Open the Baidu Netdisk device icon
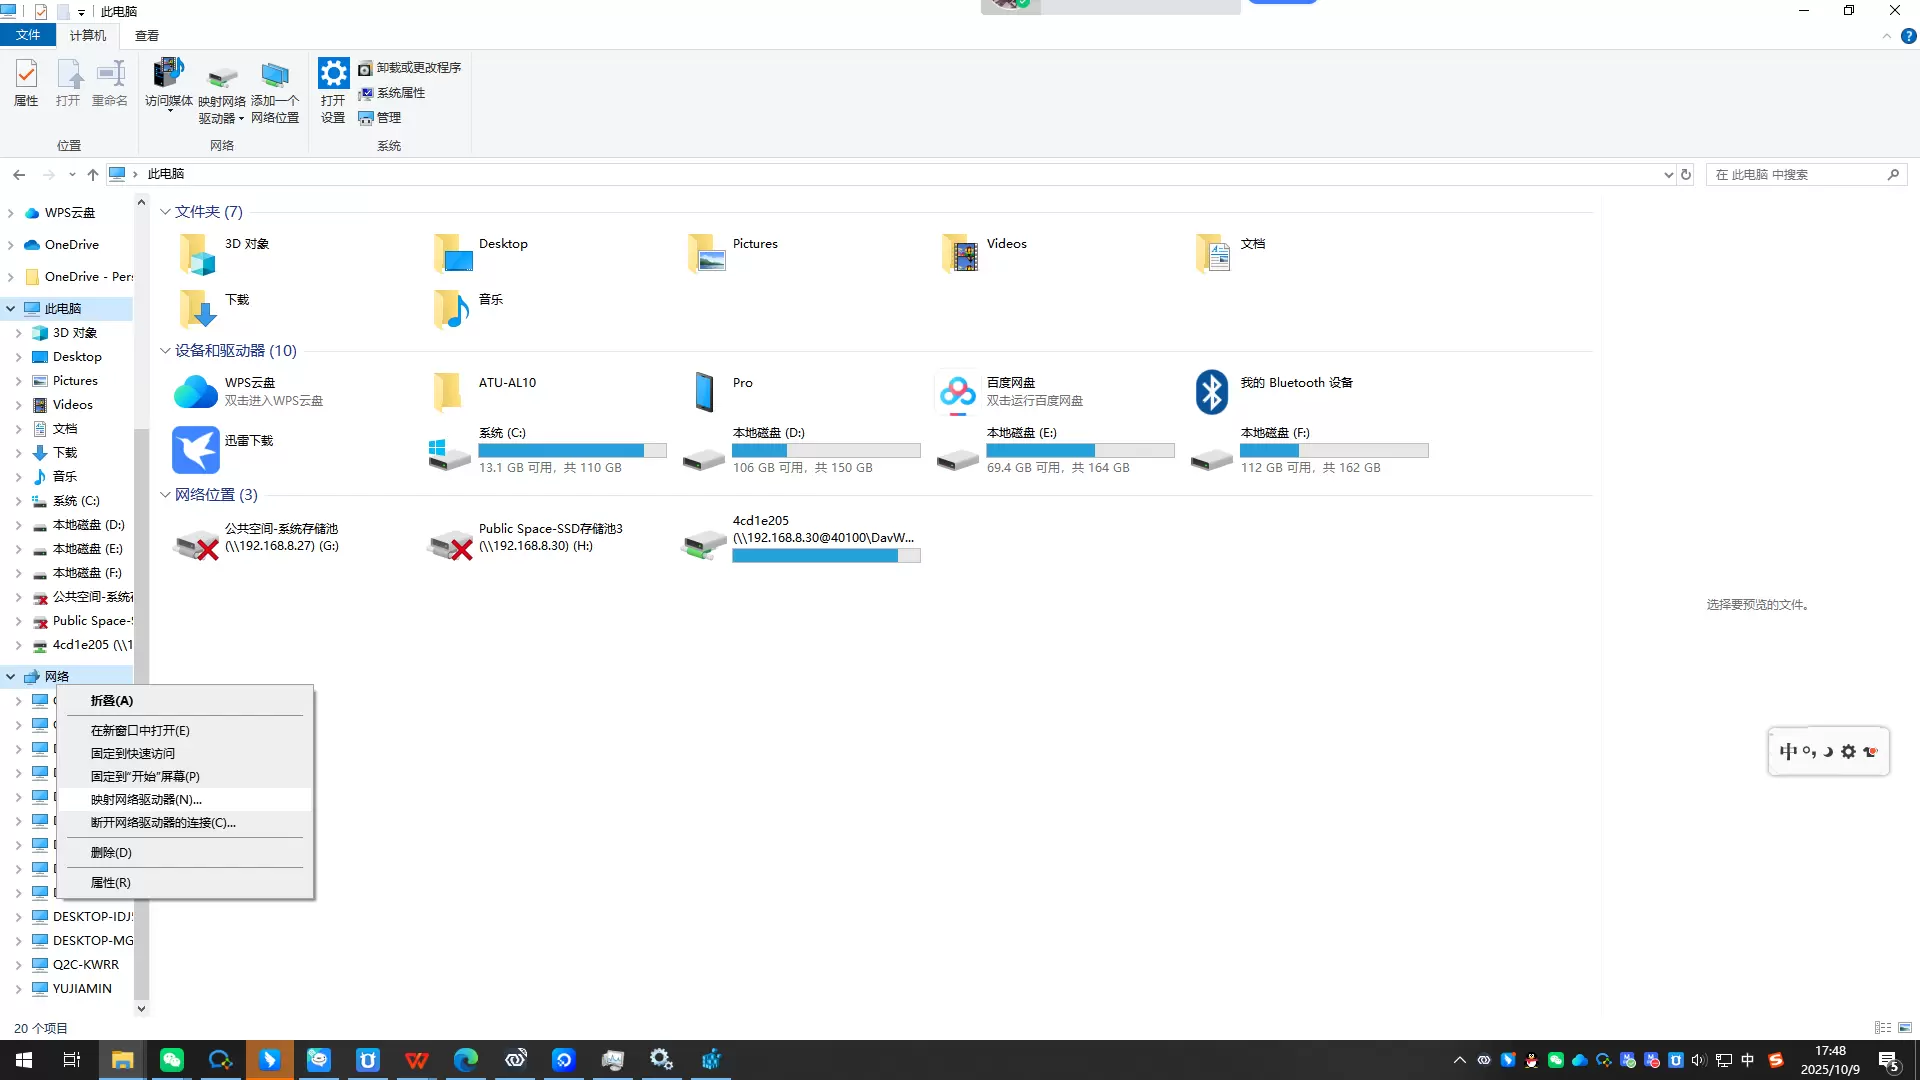Image resolution: width=1920 pixels, height=1080 pixels. [x=957, y=392]
